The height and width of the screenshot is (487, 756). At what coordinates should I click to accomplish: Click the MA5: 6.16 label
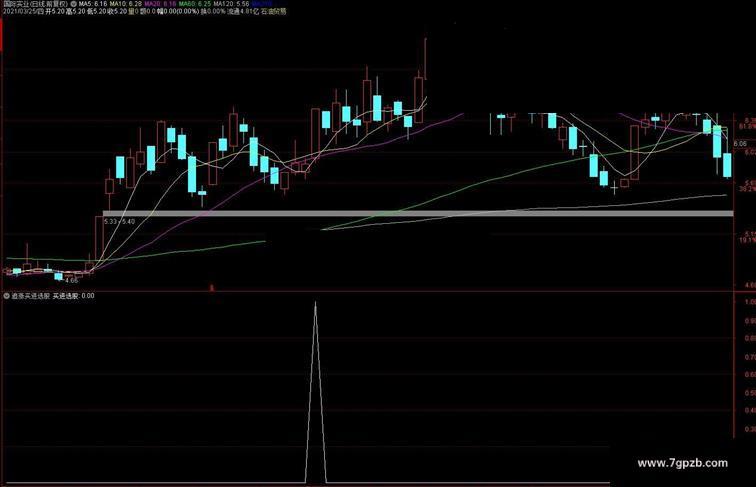pos(93,3)
